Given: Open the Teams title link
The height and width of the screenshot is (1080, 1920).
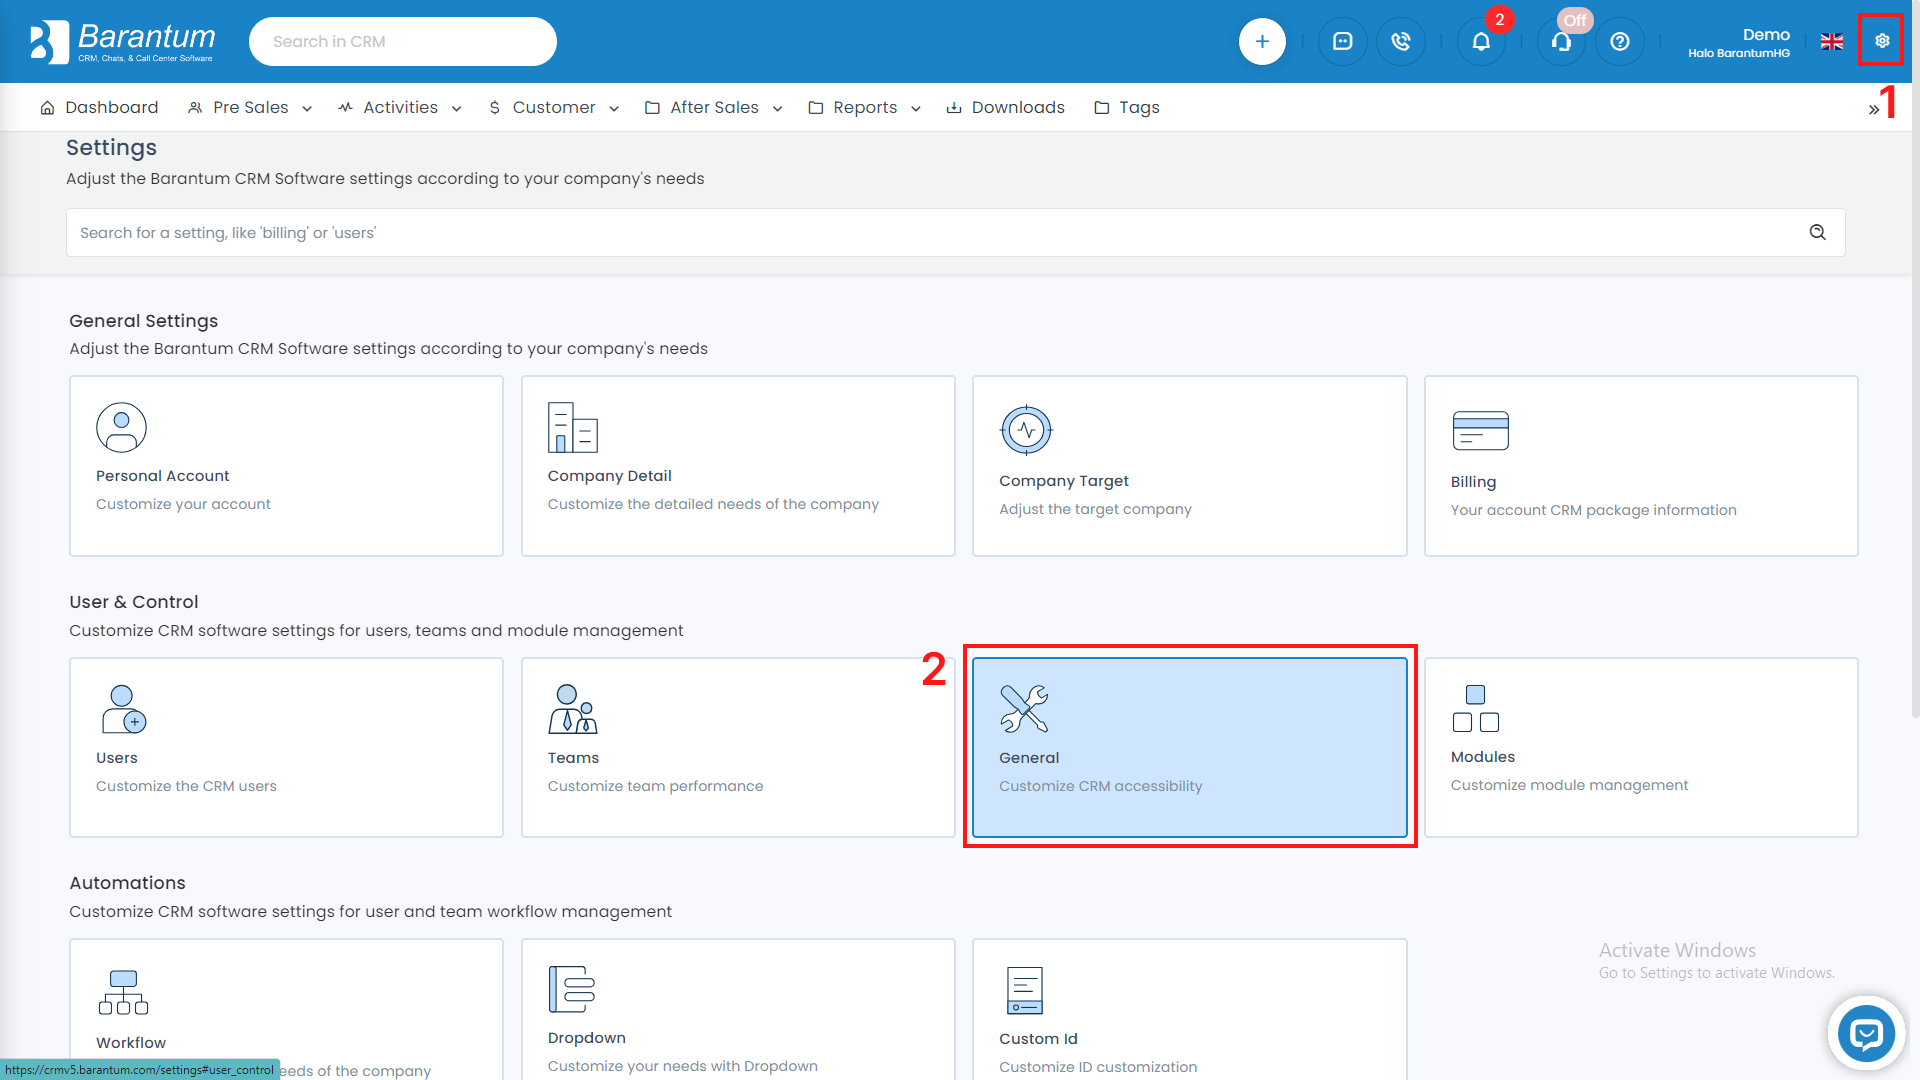Looking at the screenshot, I should pos(573,758).
